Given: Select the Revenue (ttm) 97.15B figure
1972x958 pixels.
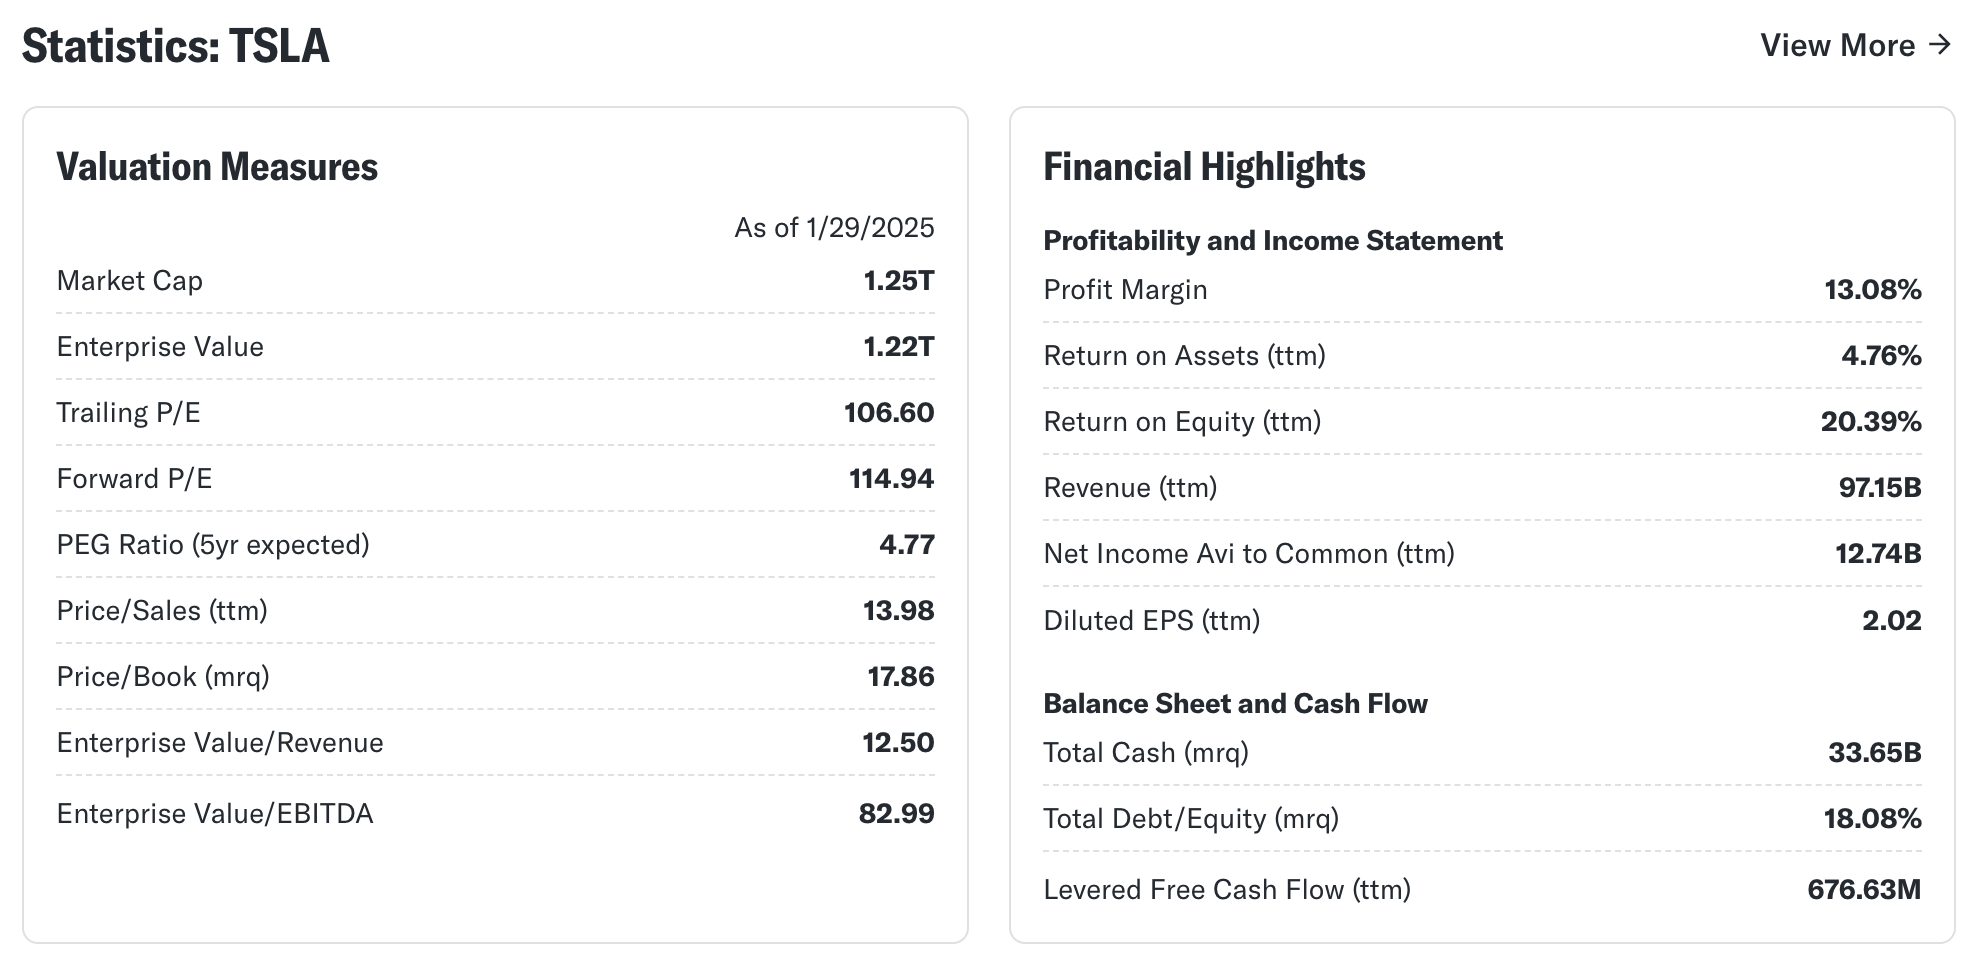Looking at the screenshot, I should coord(1880,488).
